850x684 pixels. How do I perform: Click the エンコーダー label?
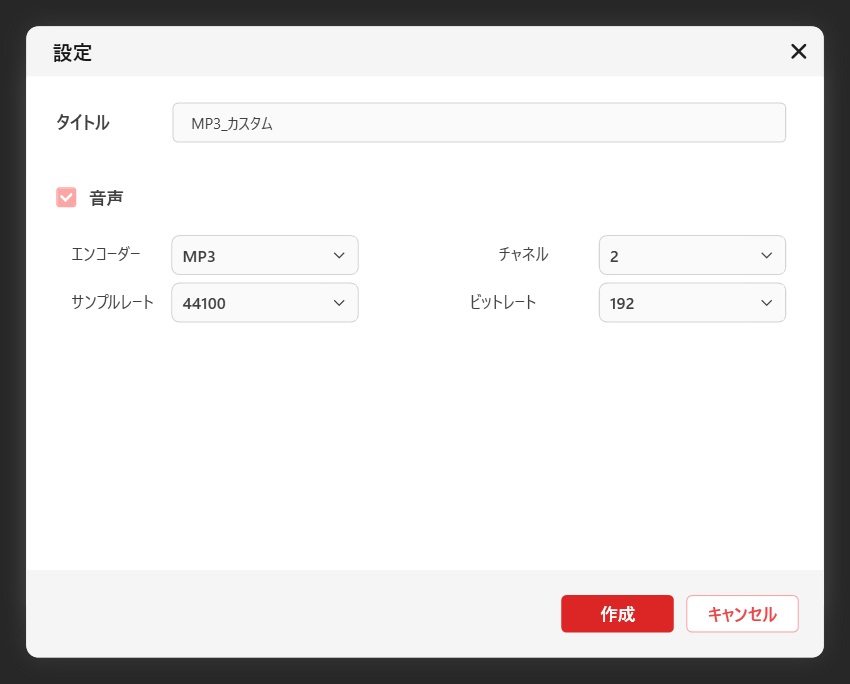[106, 254]
